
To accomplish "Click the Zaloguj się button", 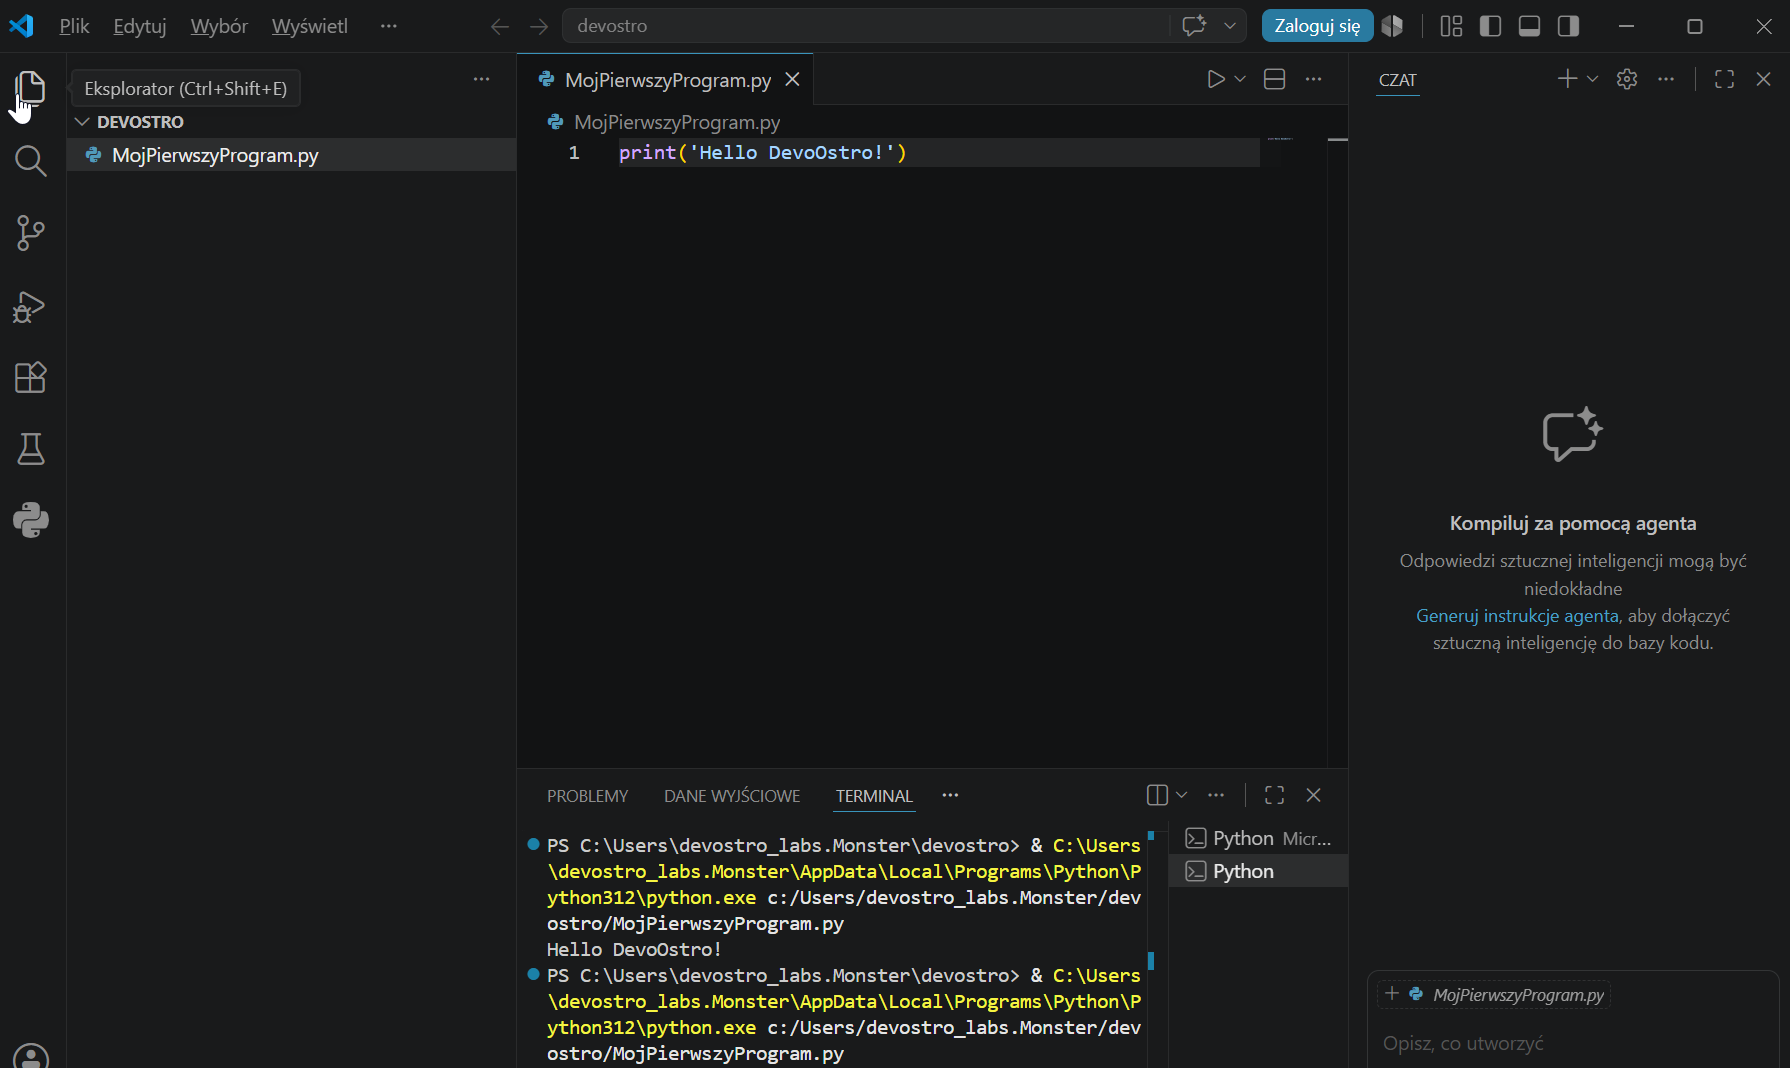I will (1317, 26).
